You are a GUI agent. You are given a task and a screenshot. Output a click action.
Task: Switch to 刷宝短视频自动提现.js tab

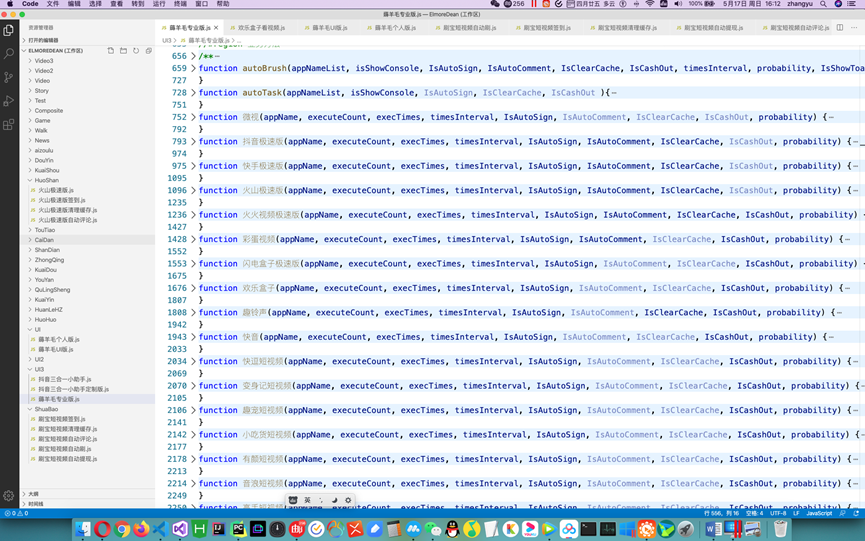point(713,28)
